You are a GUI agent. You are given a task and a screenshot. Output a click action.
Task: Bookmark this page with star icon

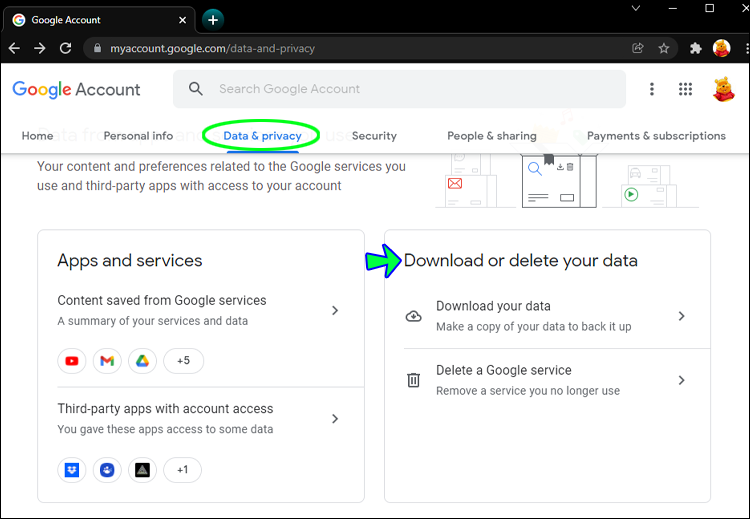tap(664, 48)
